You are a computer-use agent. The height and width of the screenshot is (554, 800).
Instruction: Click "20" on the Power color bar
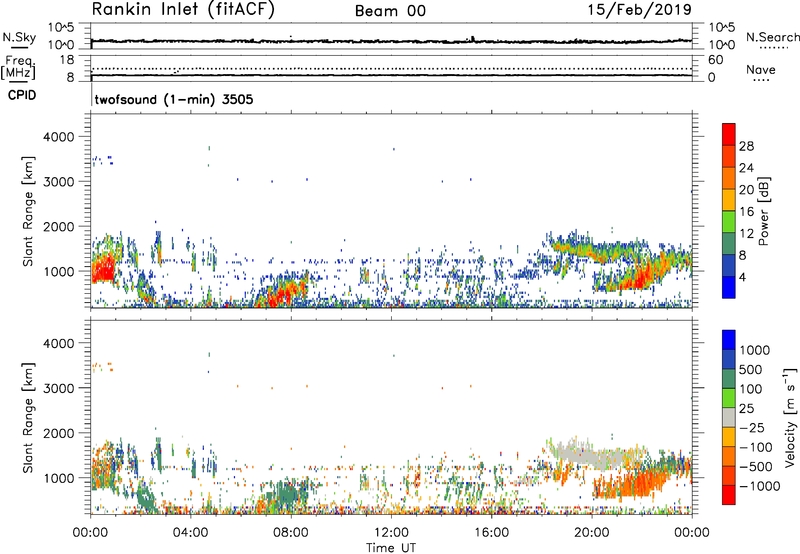click(746, 190)
